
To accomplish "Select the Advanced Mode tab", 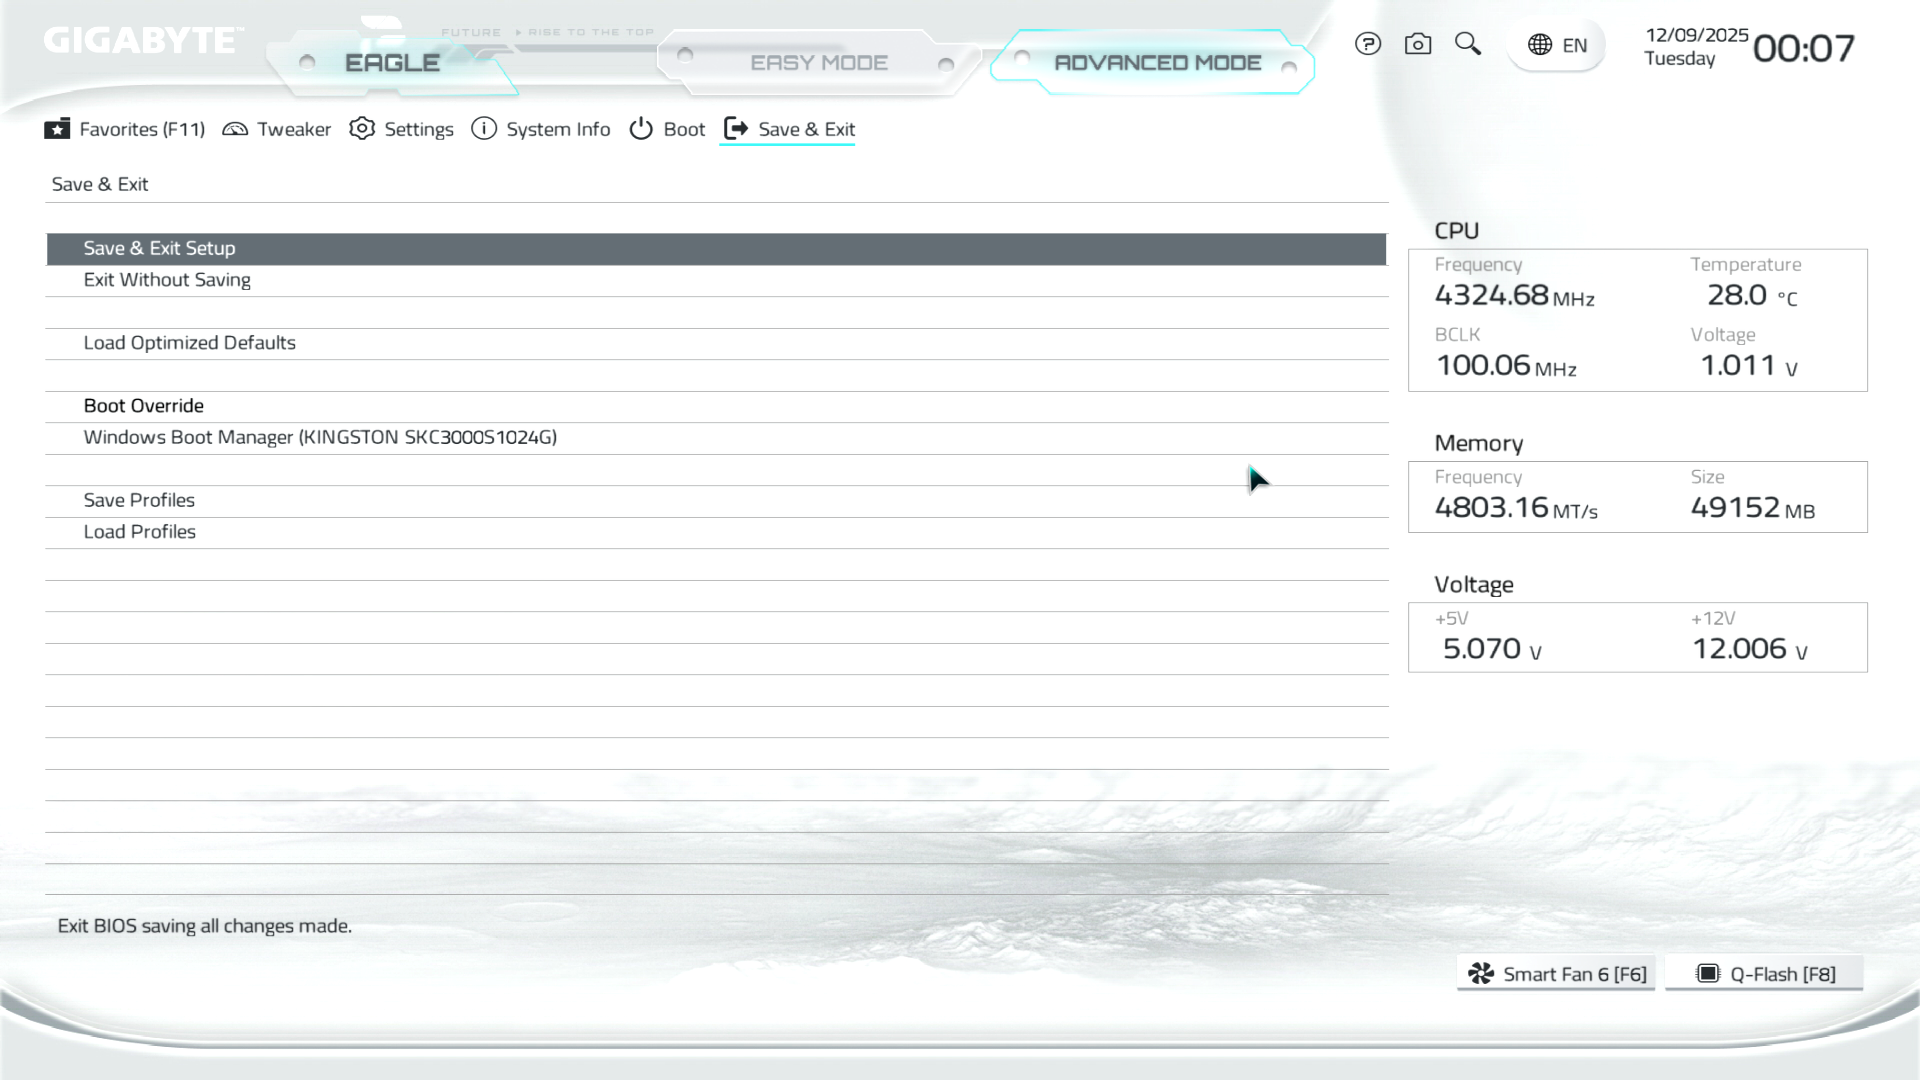I will [x=1157, y=63].
